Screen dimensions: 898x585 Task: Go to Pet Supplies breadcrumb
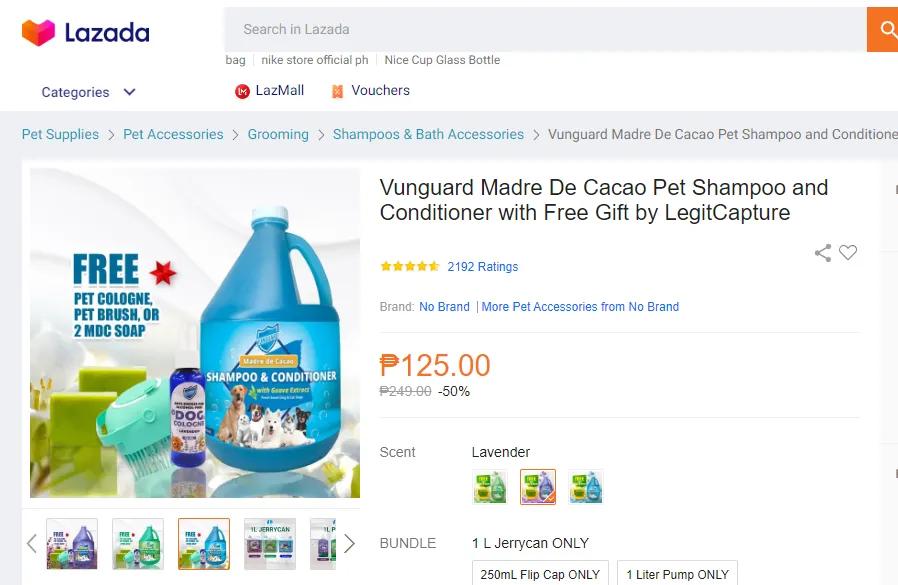(60, 134)
